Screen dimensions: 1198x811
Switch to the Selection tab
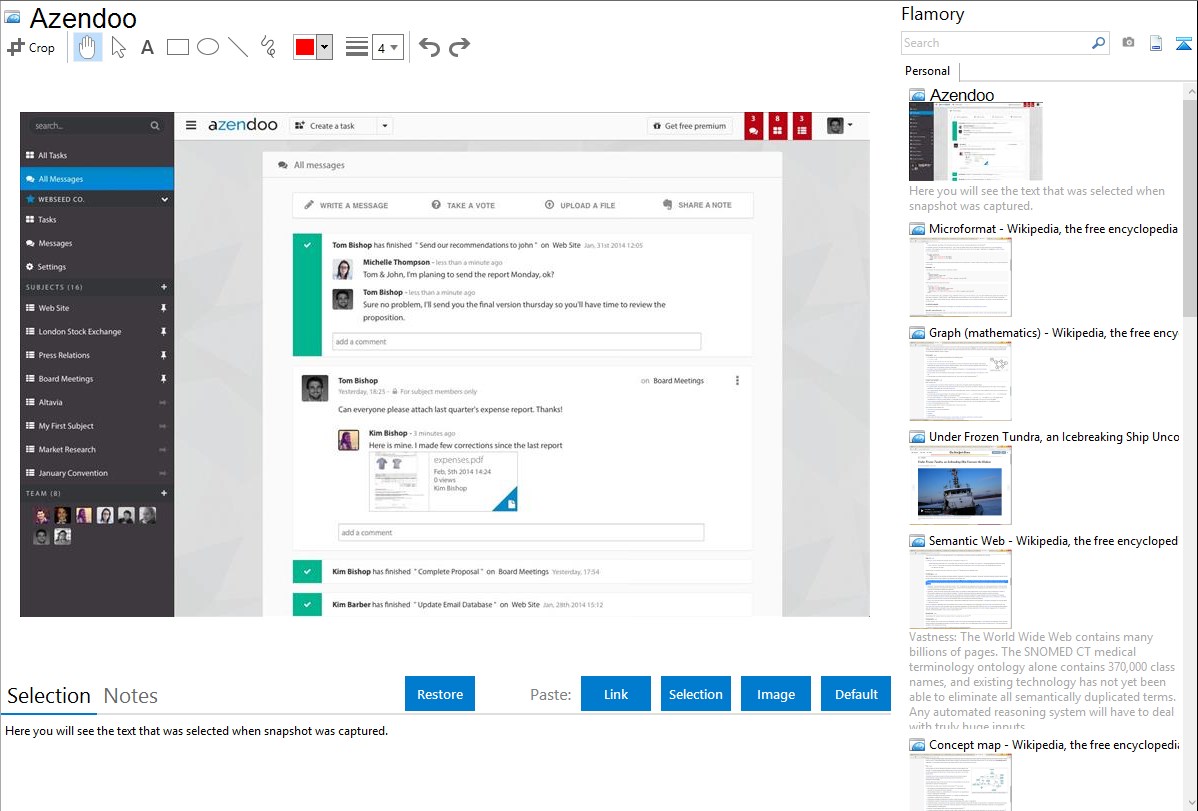(x=49, y=696)
